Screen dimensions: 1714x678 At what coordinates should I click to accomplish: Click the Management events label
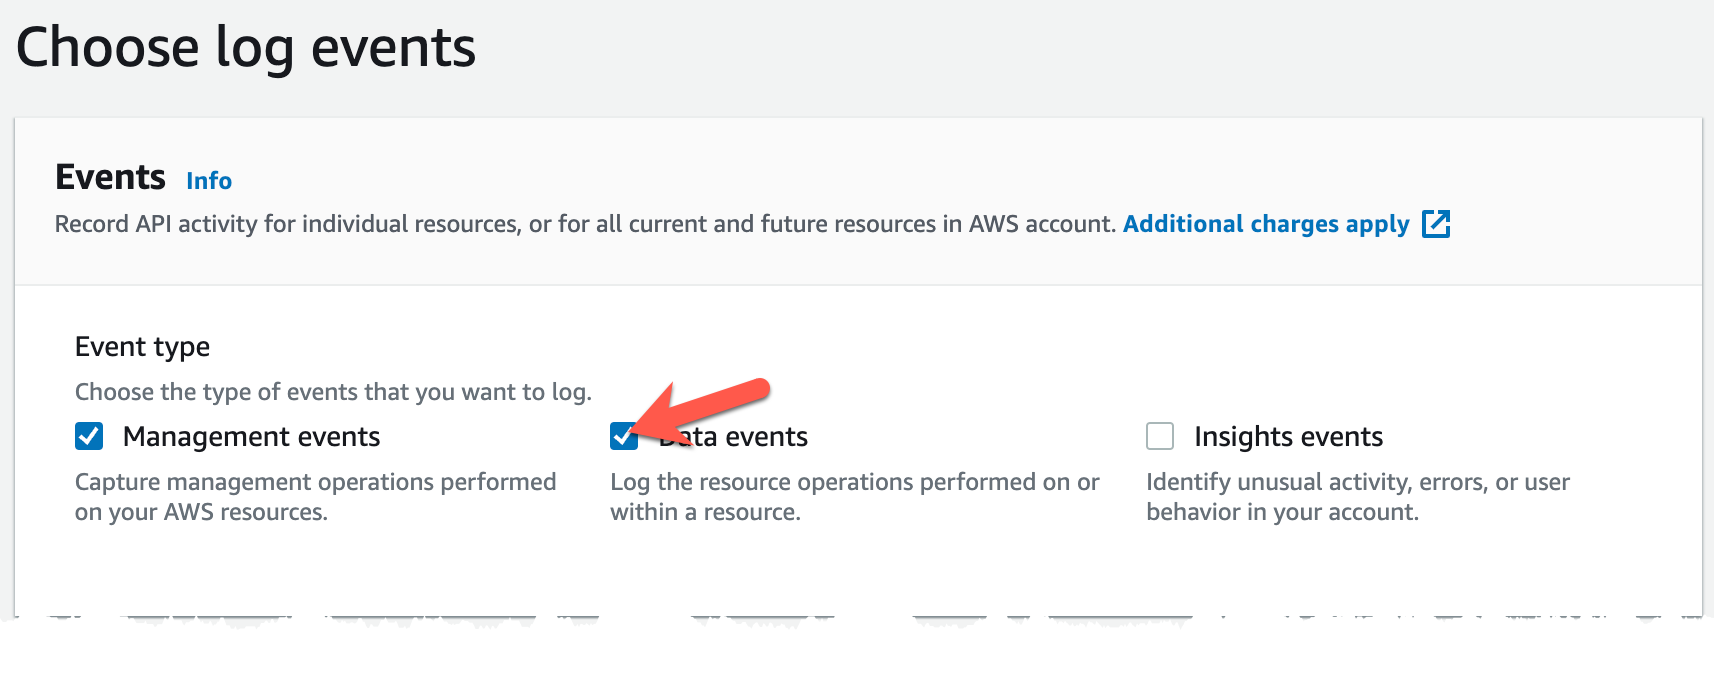(250, 437)
